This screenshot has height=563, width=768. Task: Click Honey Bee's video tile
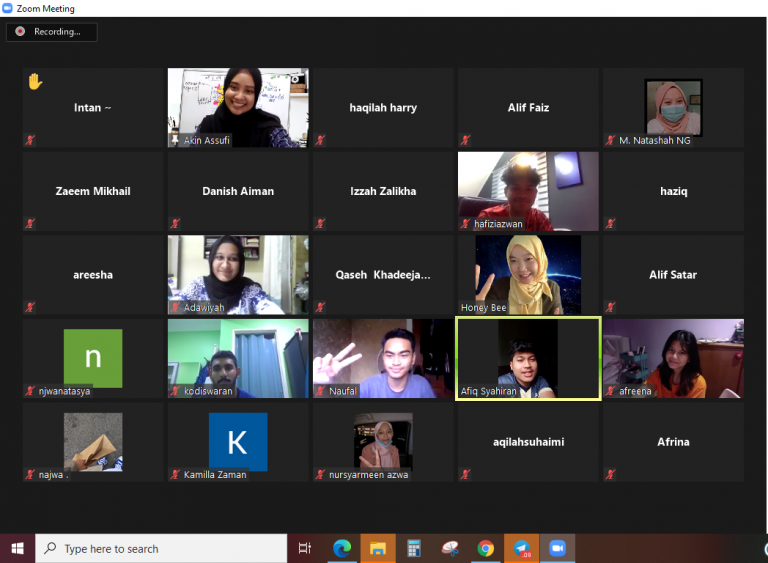[x=528, y=274]
